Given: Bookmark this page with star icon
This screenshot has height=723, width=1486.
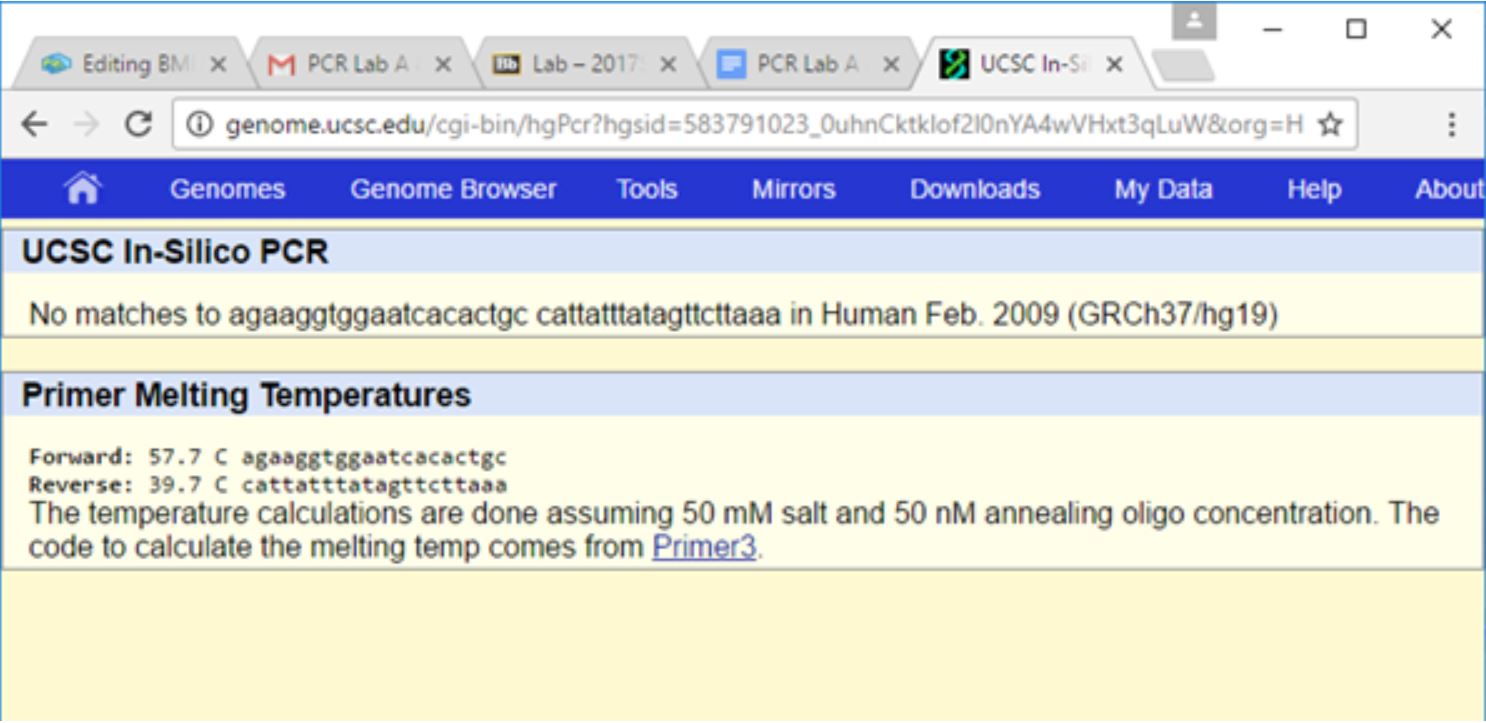Looking at the screenshot, I should coord(1329,125).
